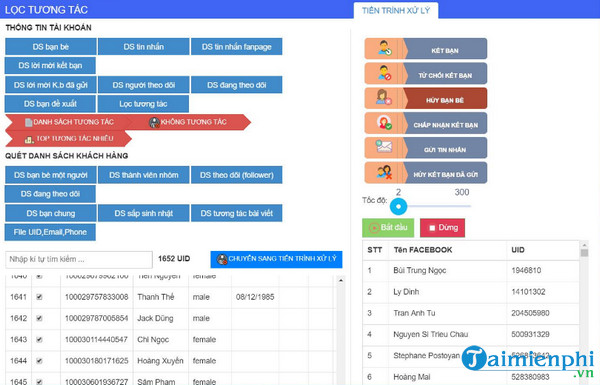600x385 pixels.
Task: Click DS tương tác bài viết
Action: 236,213
